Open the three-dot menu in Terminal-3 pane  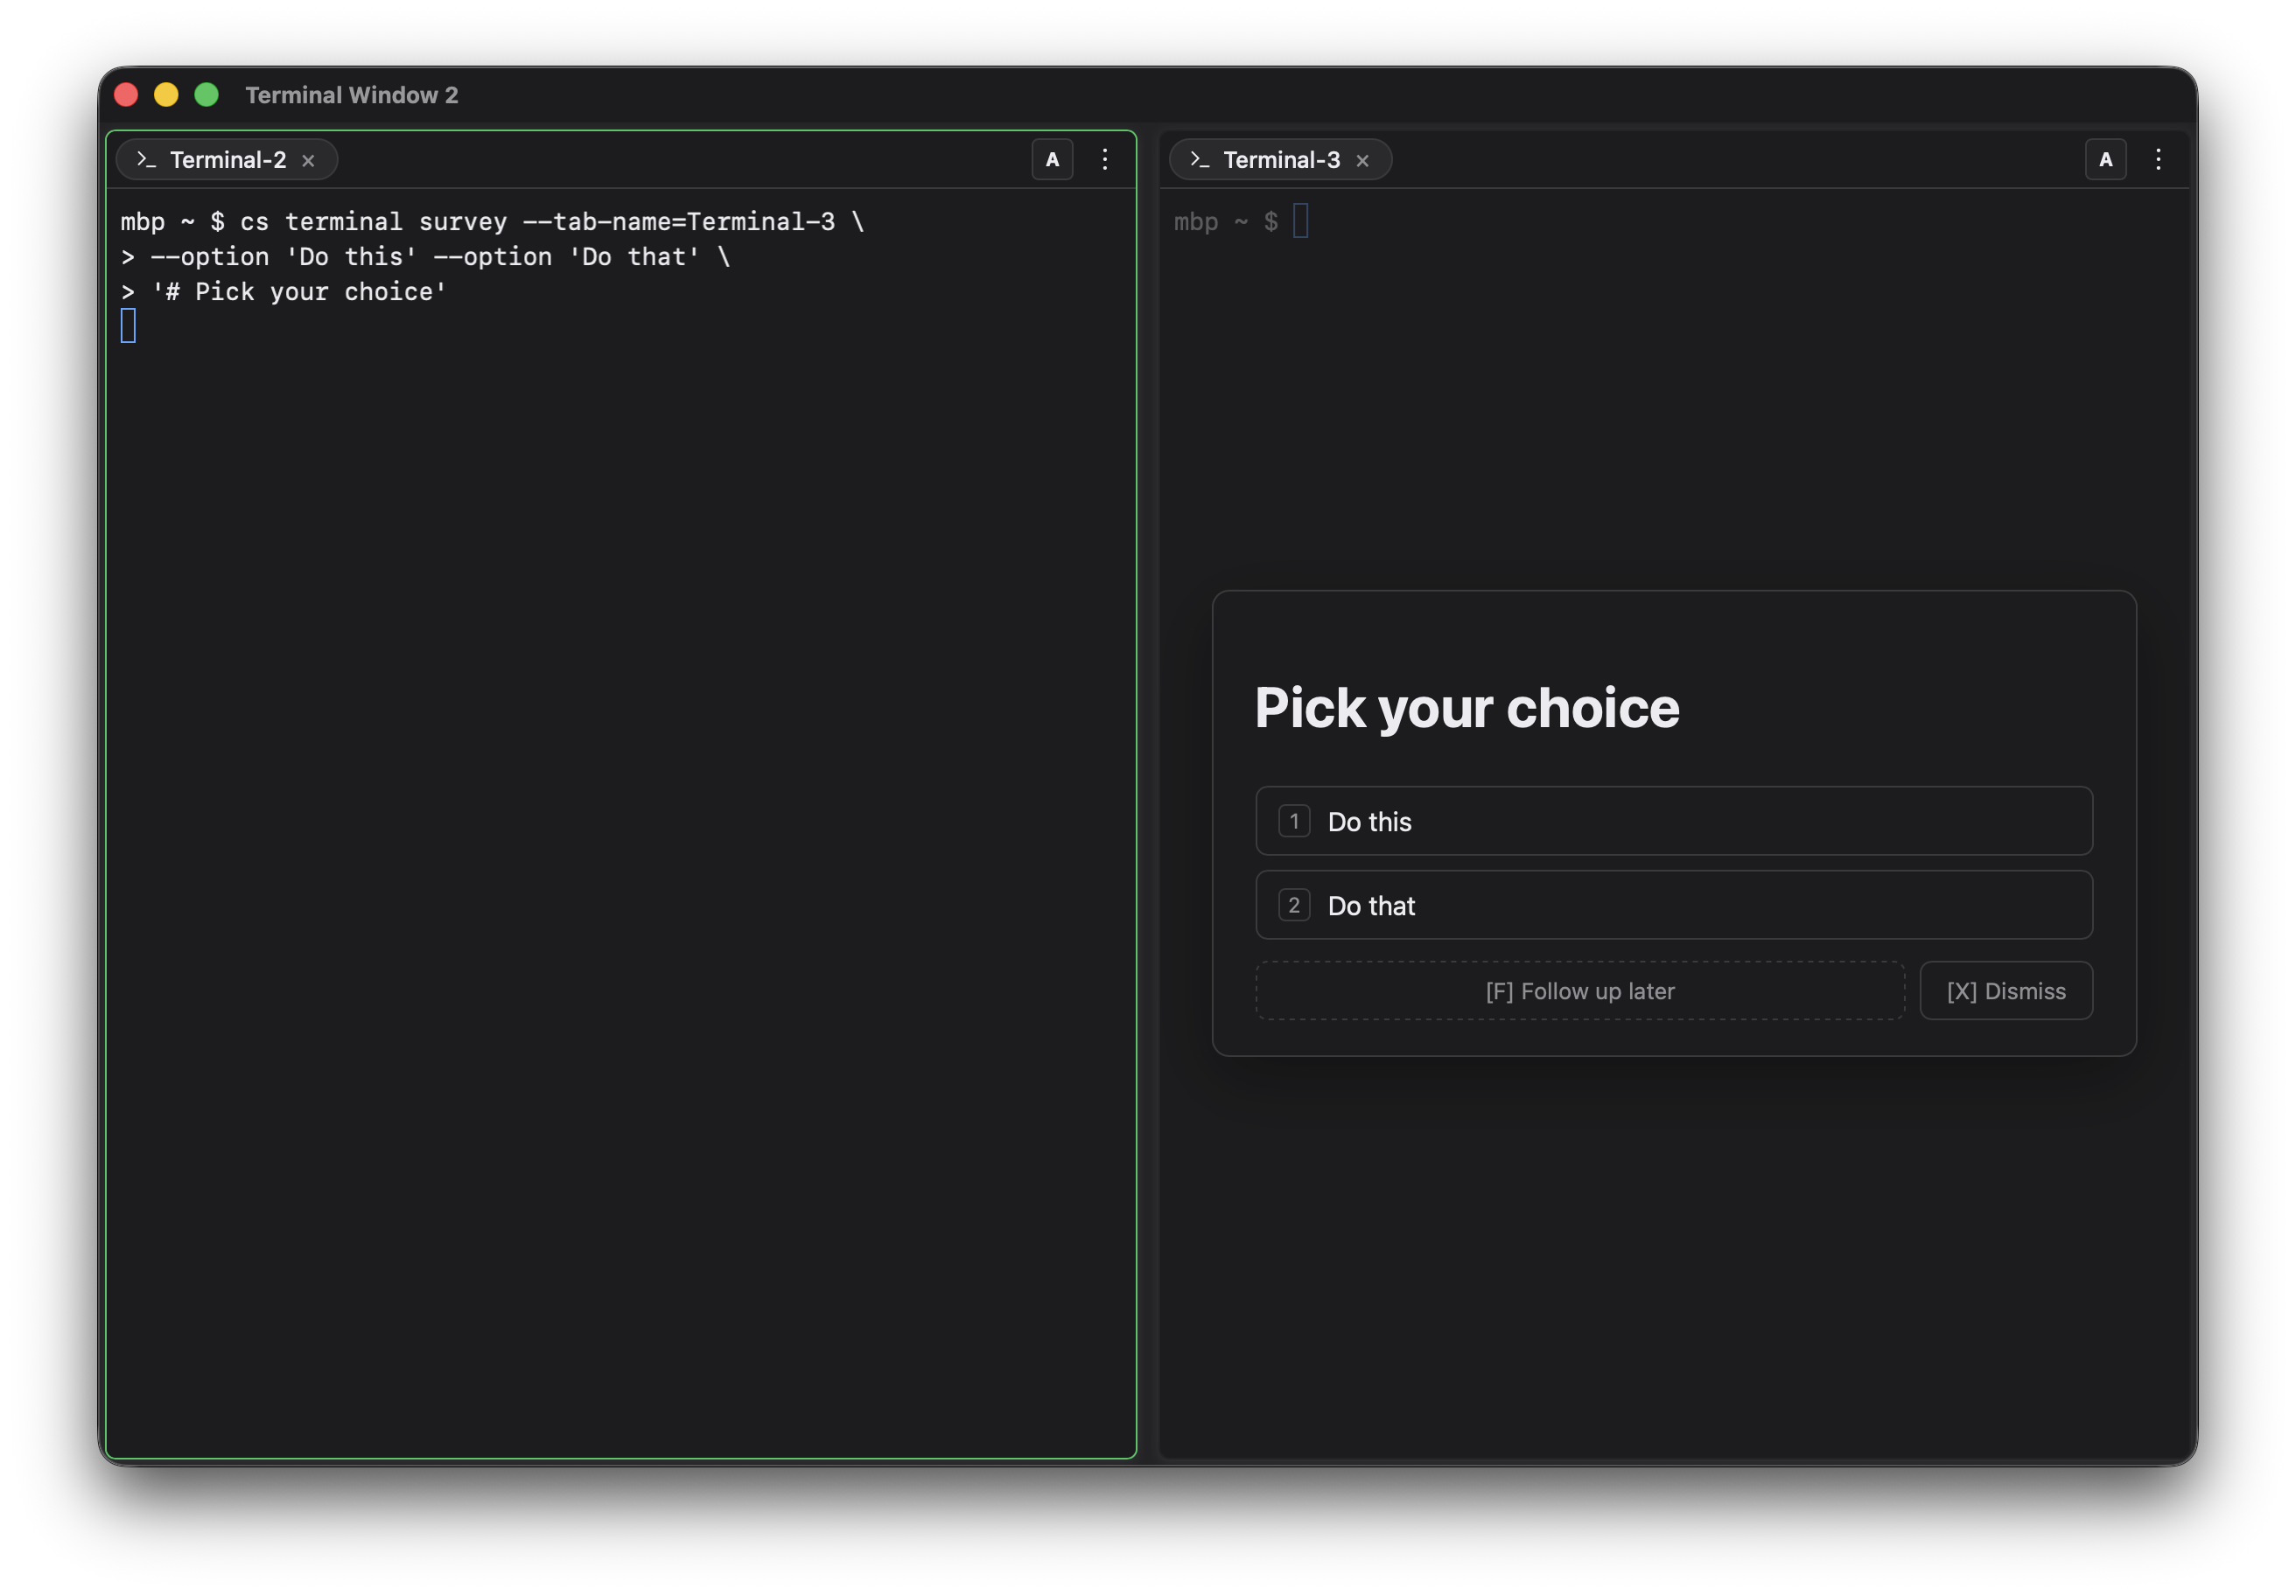[x=2158, y=160]
